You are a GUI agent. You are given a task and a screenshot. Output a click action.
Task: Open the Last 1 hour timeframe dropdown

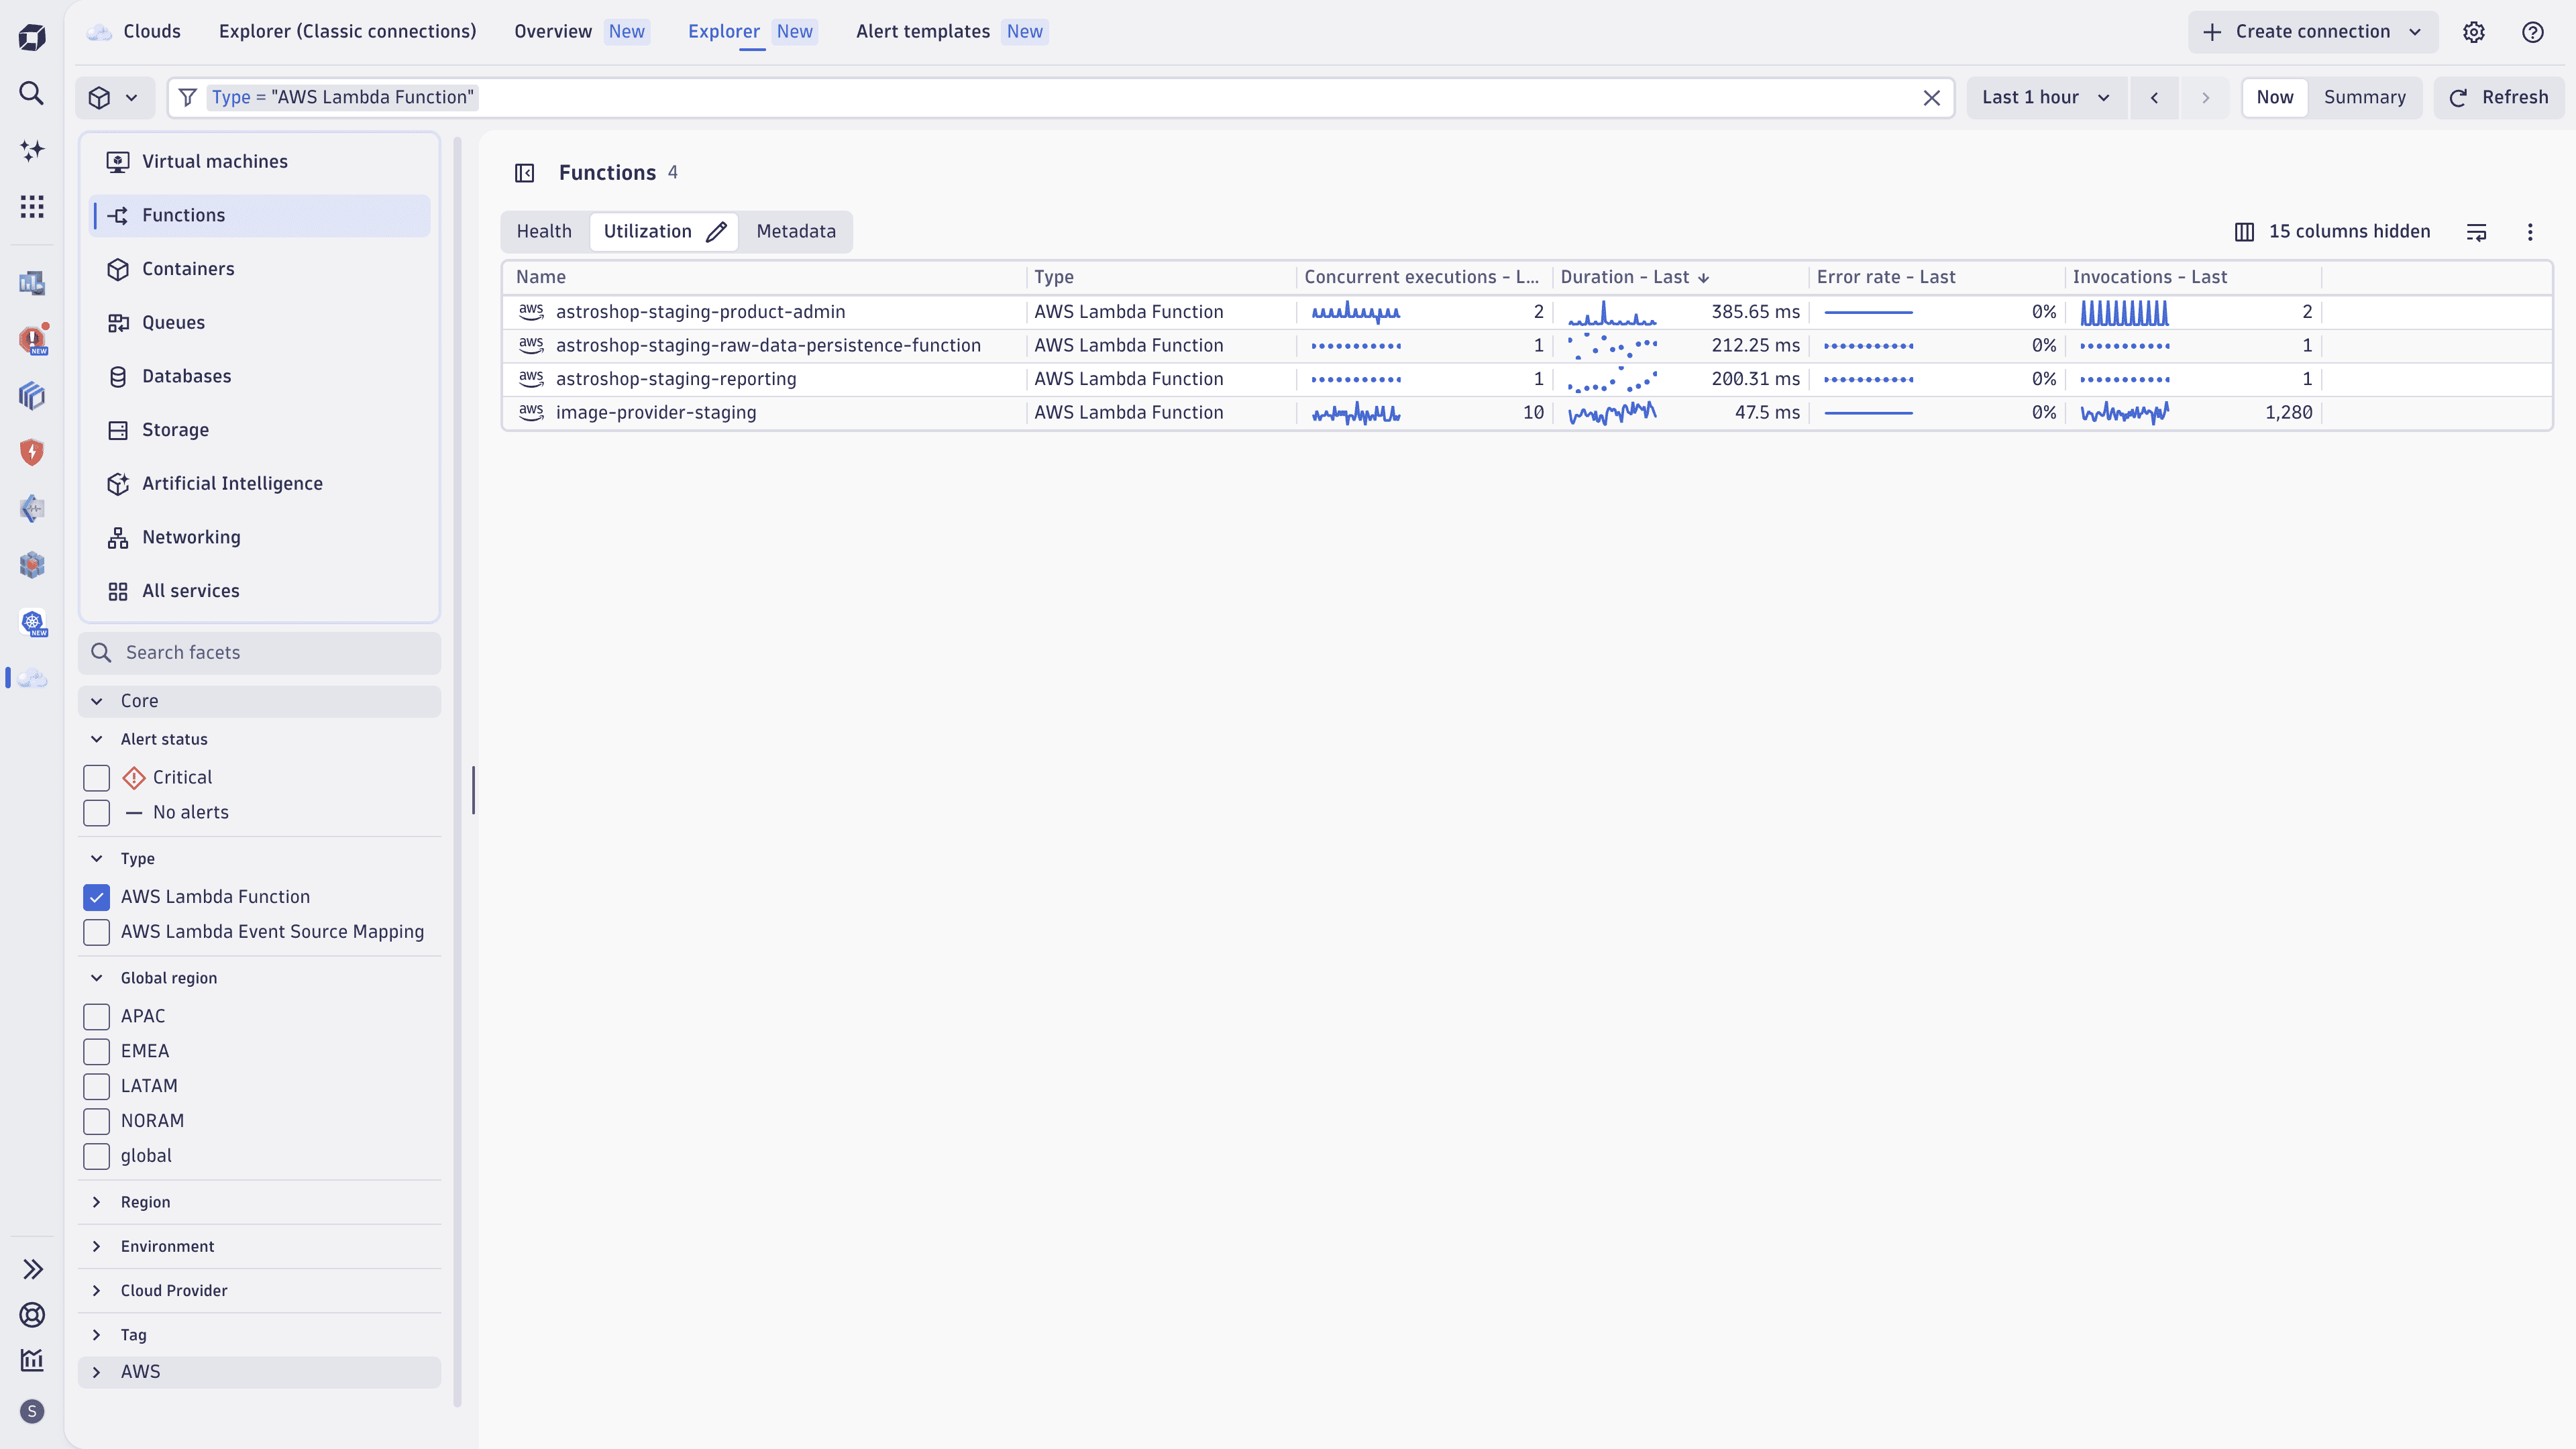click(2045, 97)
